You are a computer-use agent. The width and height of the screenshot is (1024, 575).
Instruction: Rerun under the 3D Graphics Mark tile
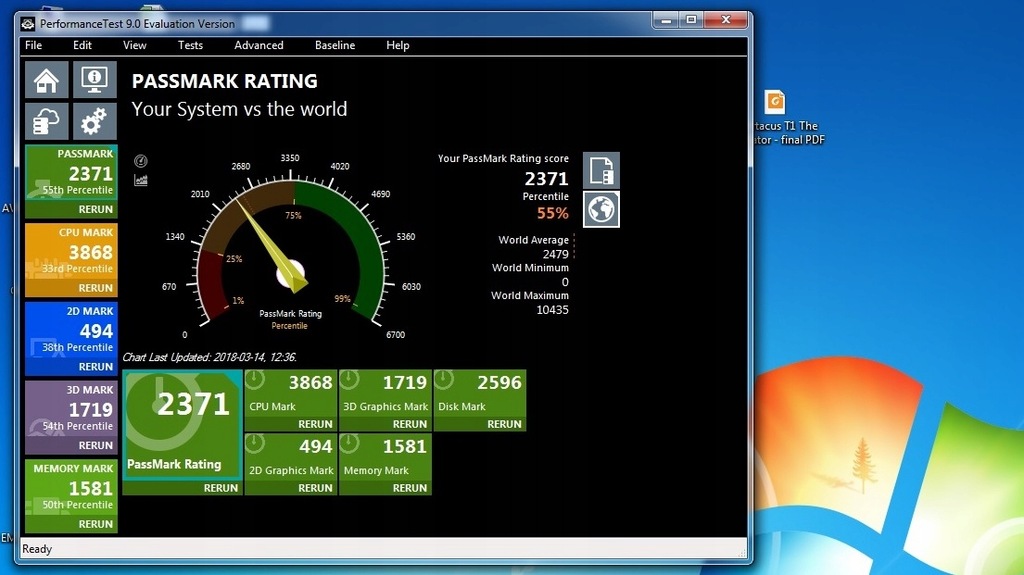410,424
